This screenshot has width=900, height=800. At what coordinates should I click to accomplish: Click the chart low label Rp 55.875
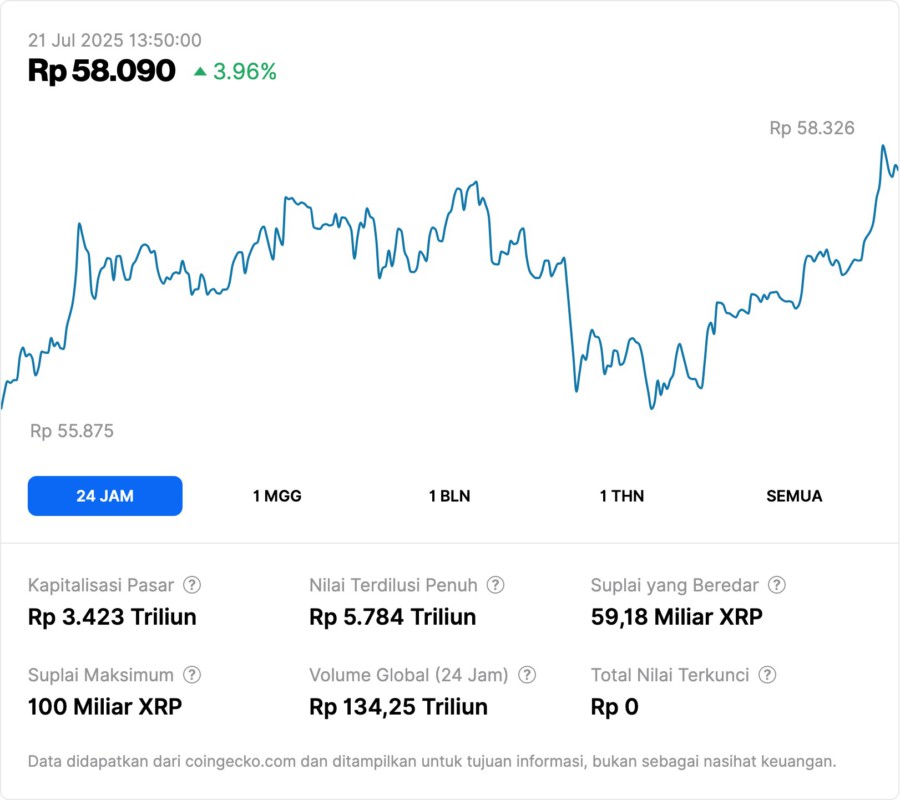72,432
